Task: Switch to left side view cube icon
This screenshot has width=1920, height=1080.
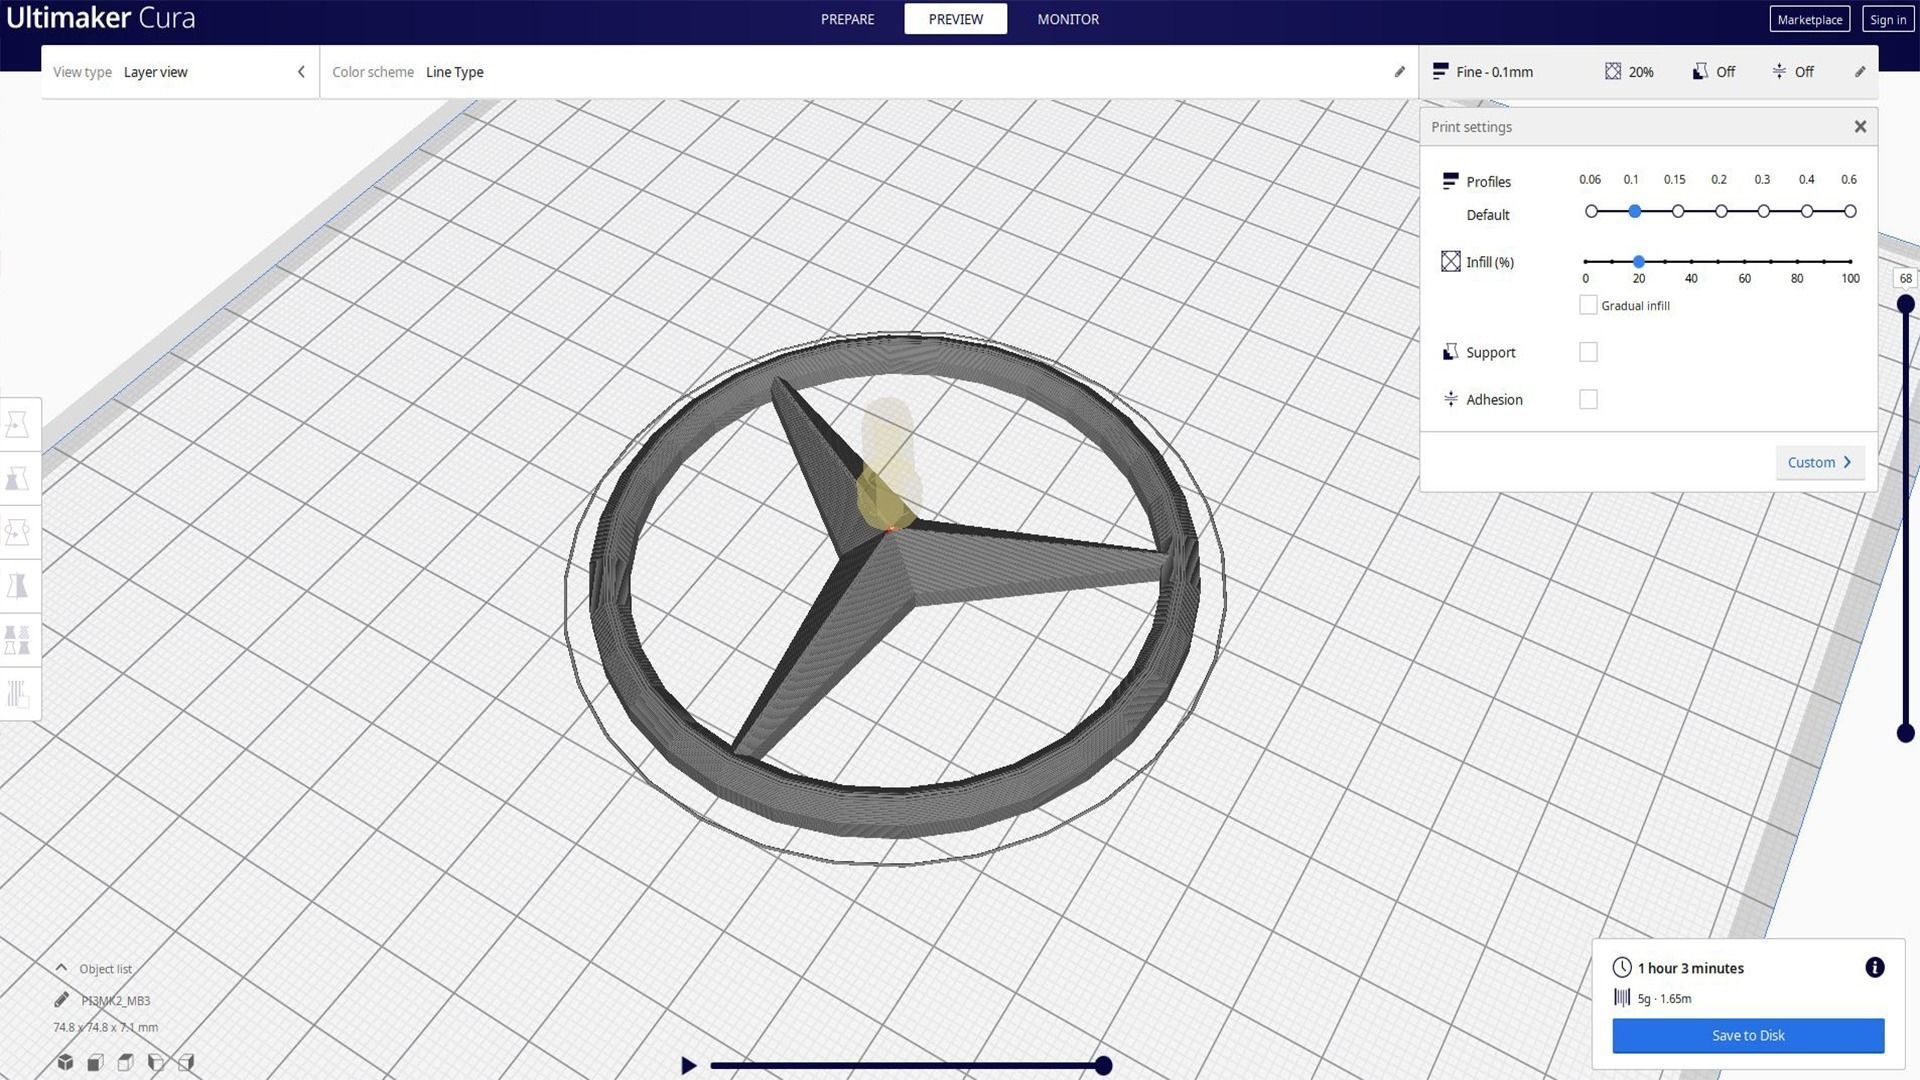Action: coord(155,1062)
